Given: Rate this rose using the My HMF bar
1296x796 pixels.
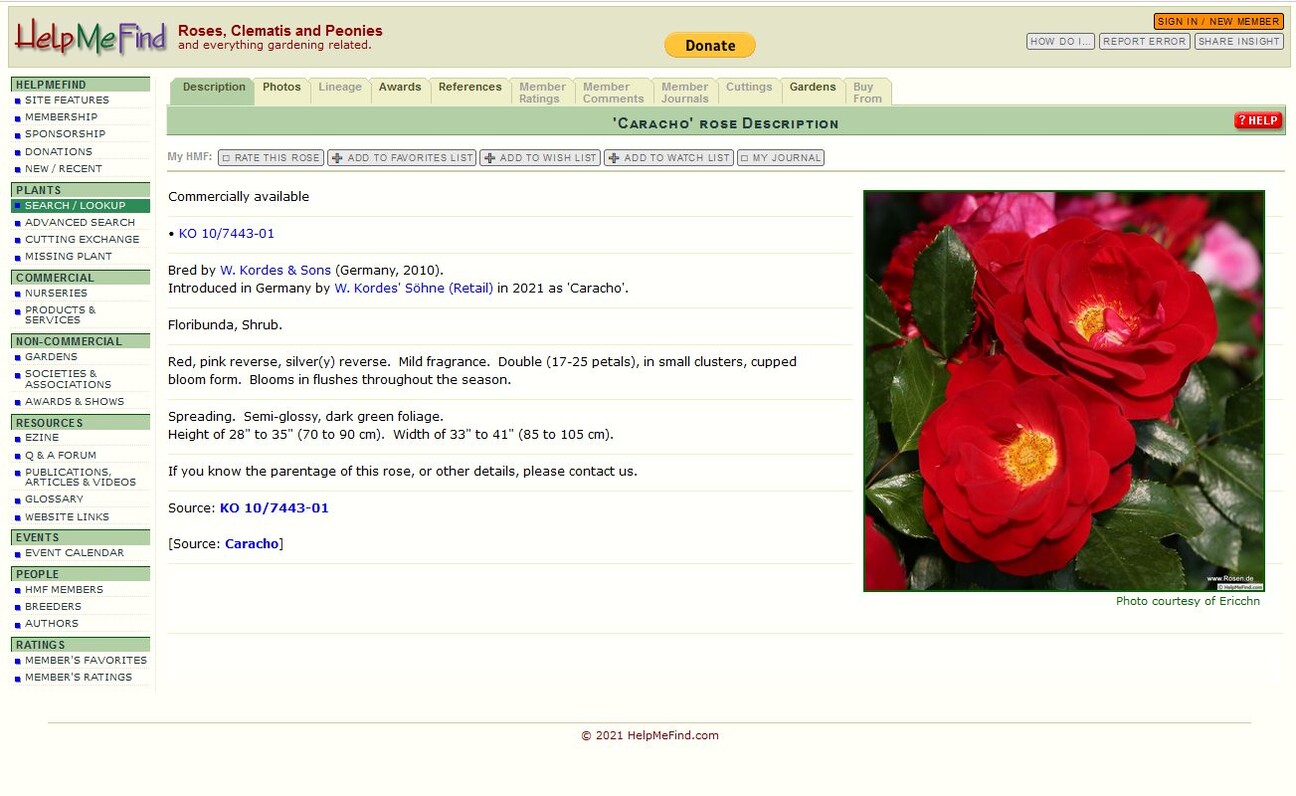Looking at the screenshot, I should (x=270, y=157).
